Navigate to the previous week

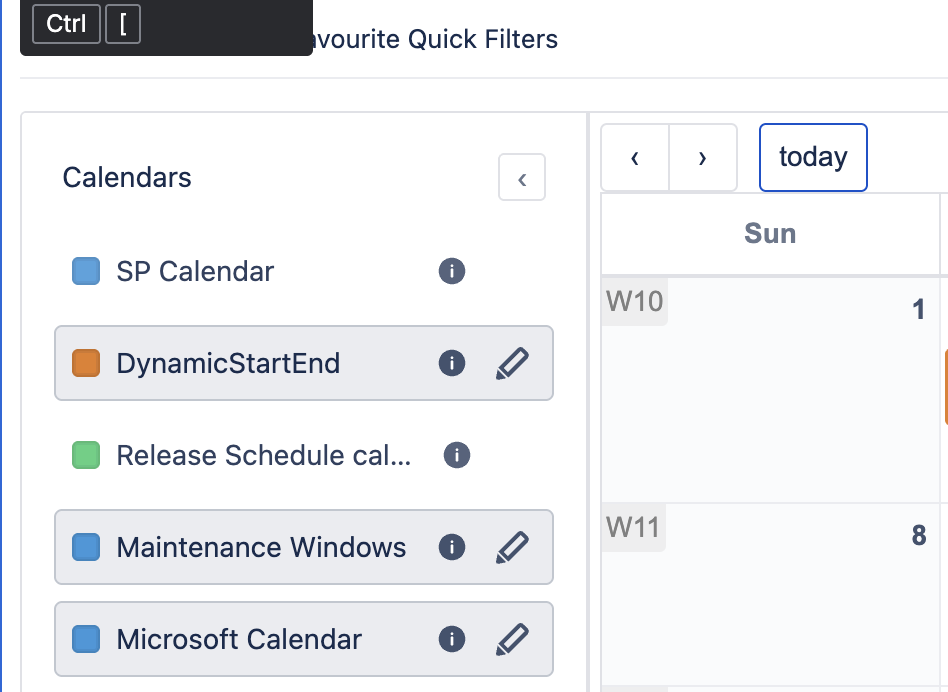click(635, 157)
